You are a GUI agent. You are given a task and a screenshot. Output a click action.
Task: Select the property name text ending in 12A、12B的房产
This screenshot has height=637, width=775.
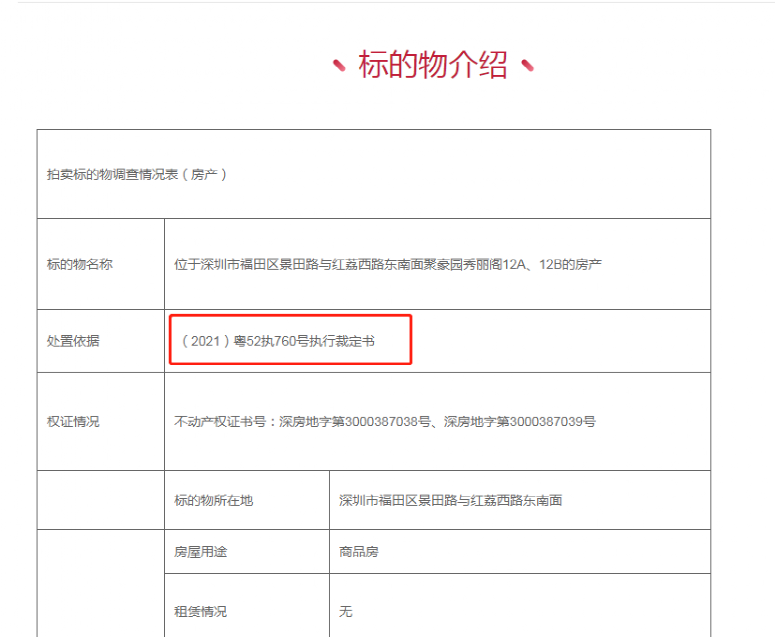(x=387, y=264)
